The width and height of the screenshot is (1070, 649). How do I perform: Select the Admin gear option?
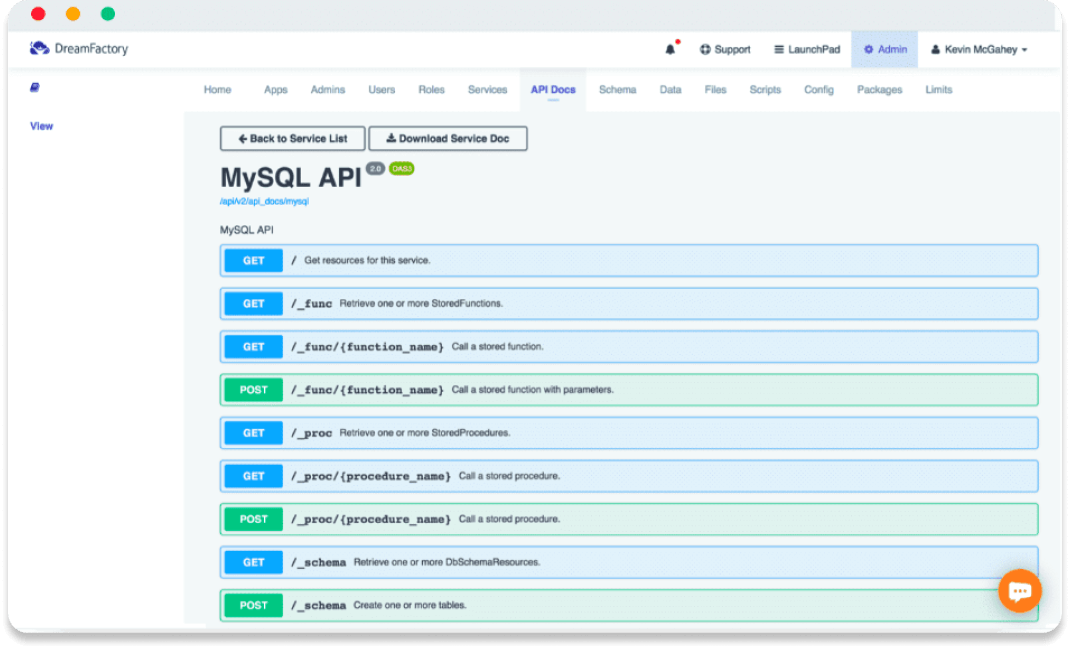click(885, 50)
